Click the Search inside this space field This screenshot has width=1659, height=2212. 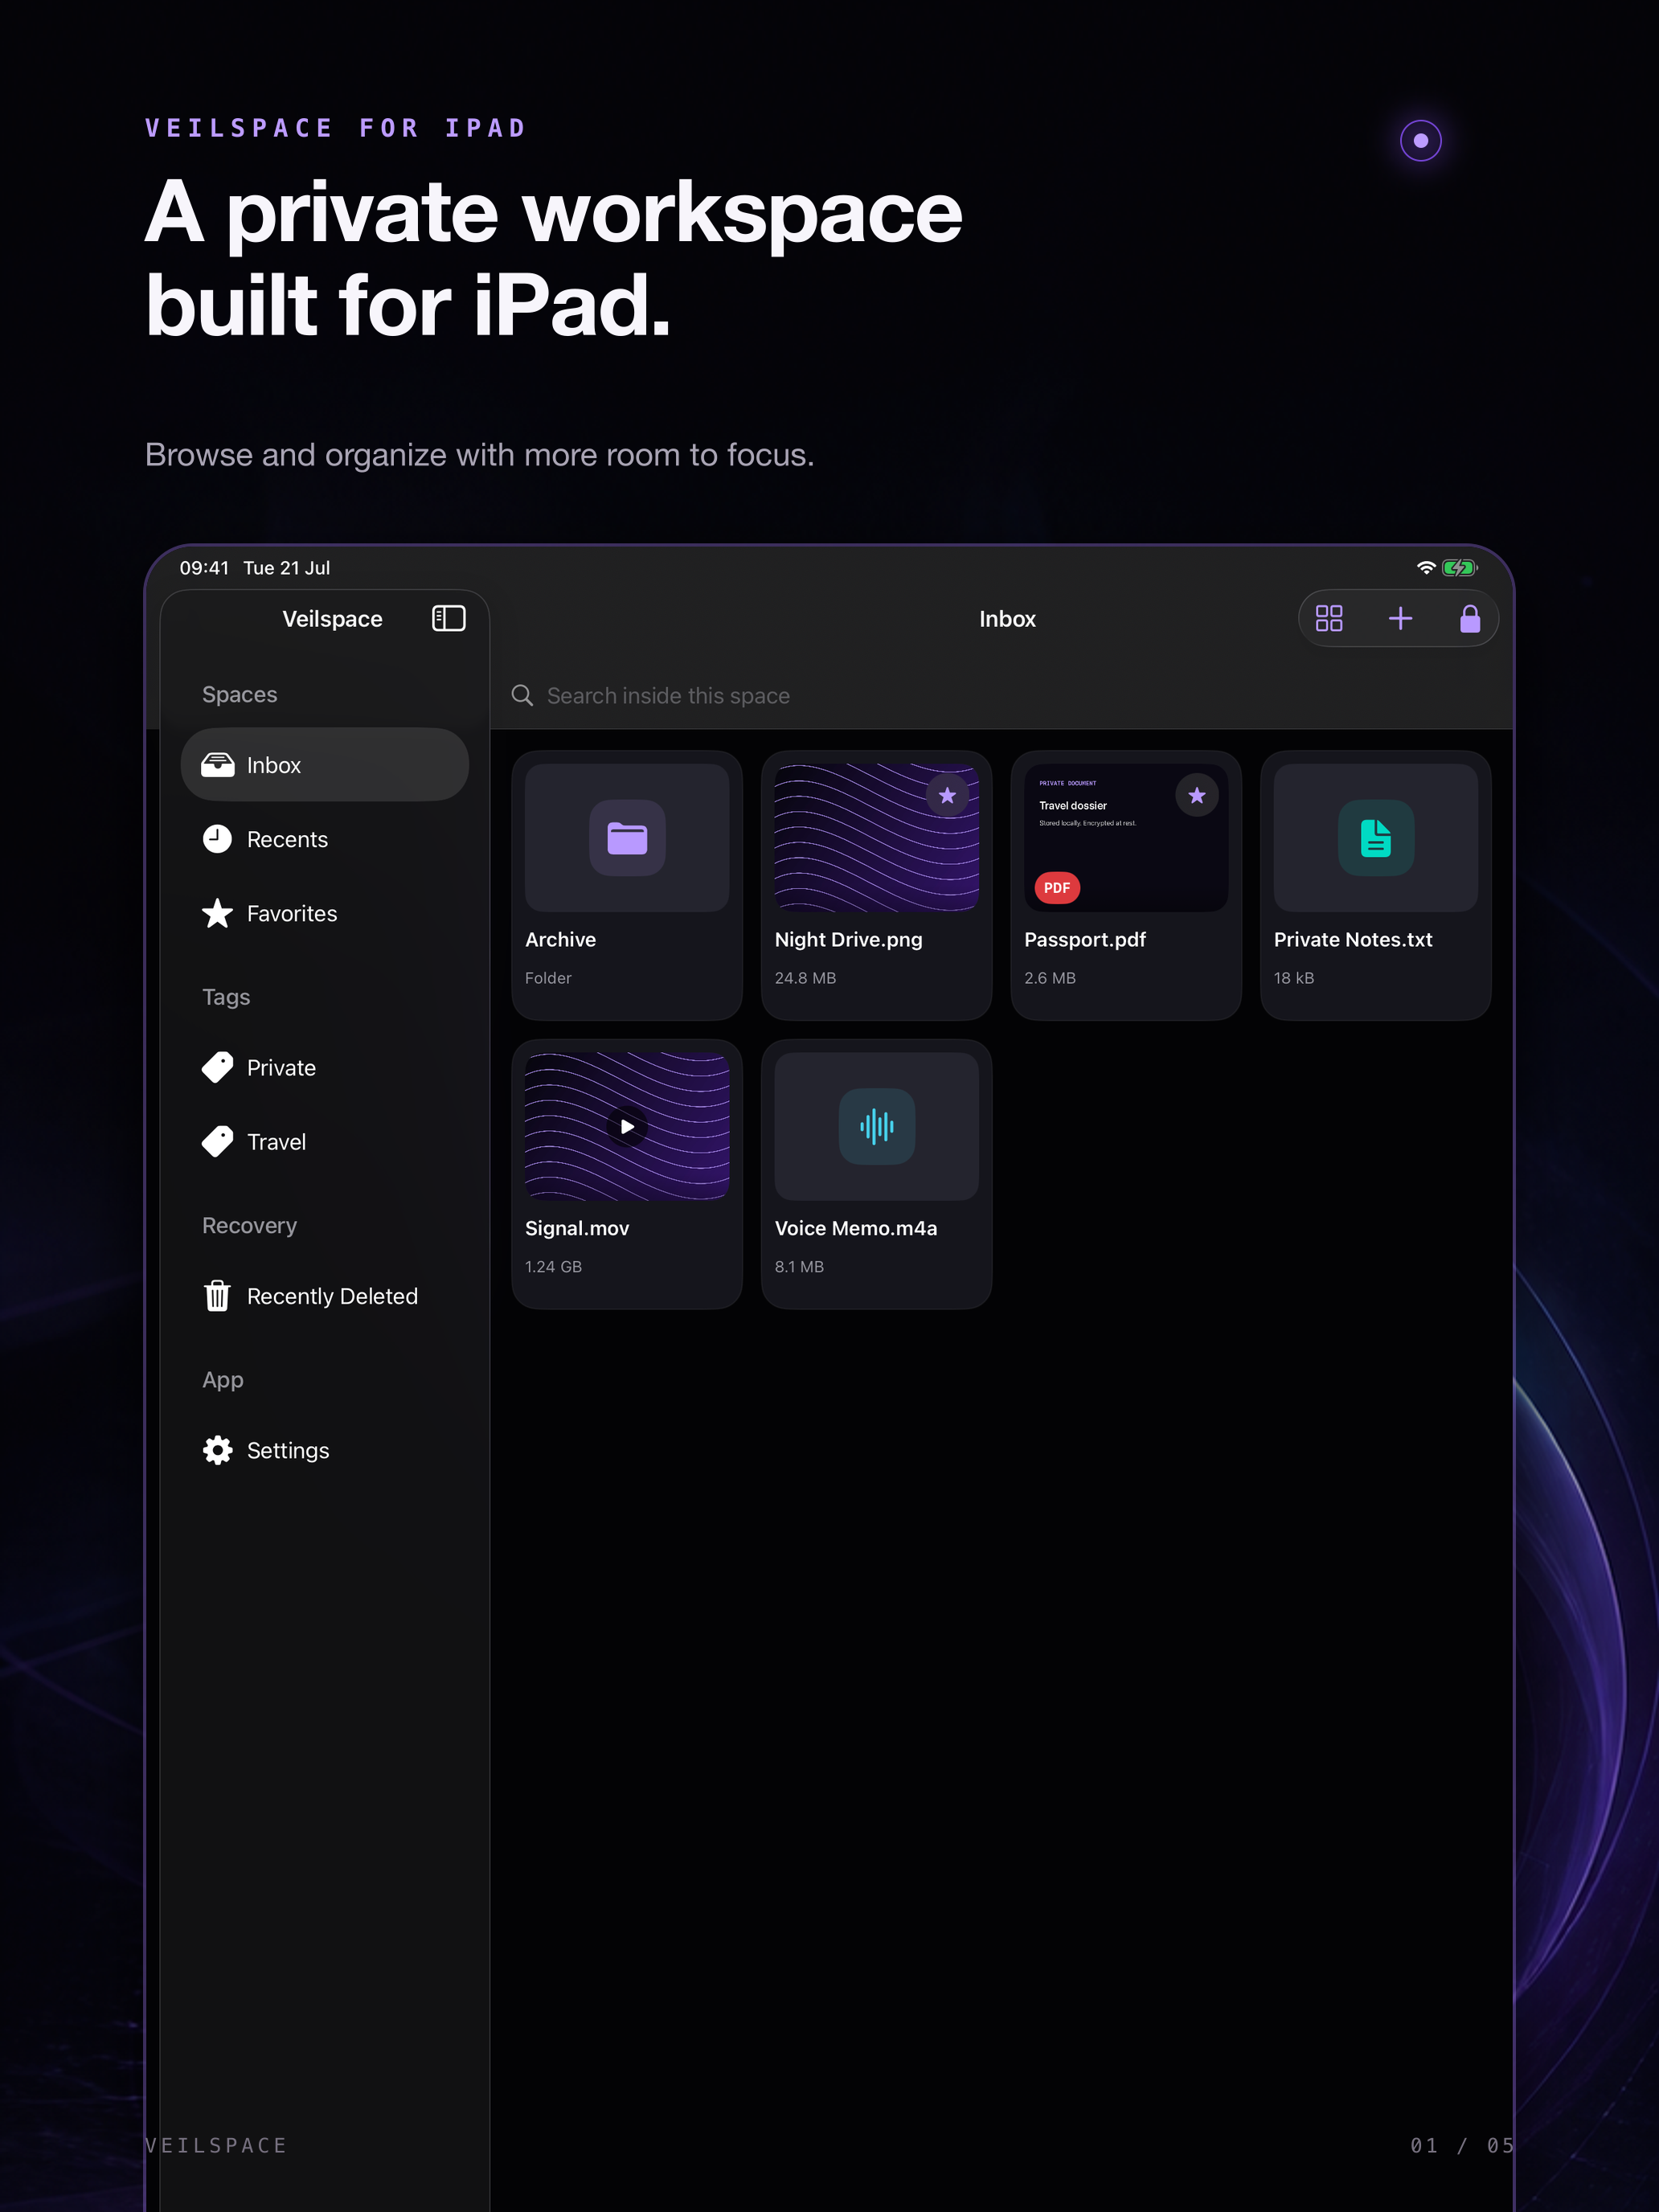[x=1000, y=695]
